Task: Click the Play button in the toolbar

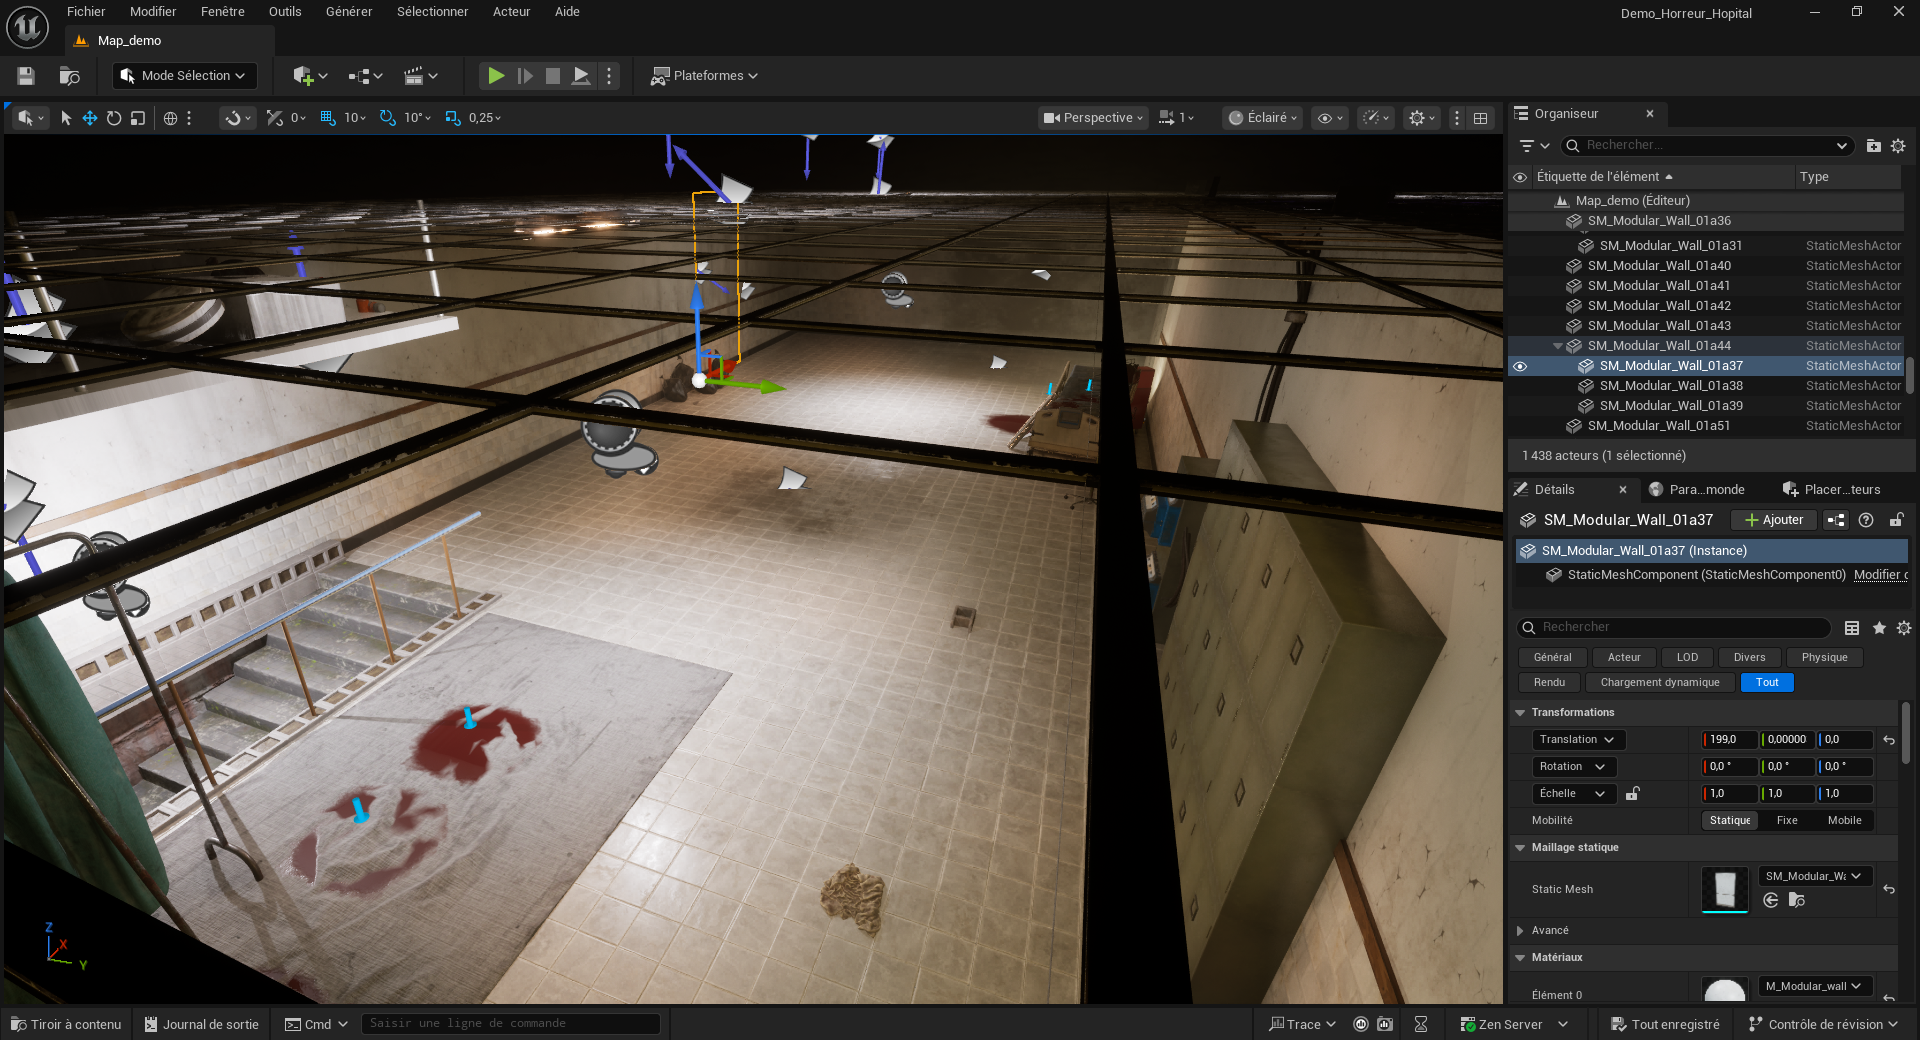Action: coord(495,76)
